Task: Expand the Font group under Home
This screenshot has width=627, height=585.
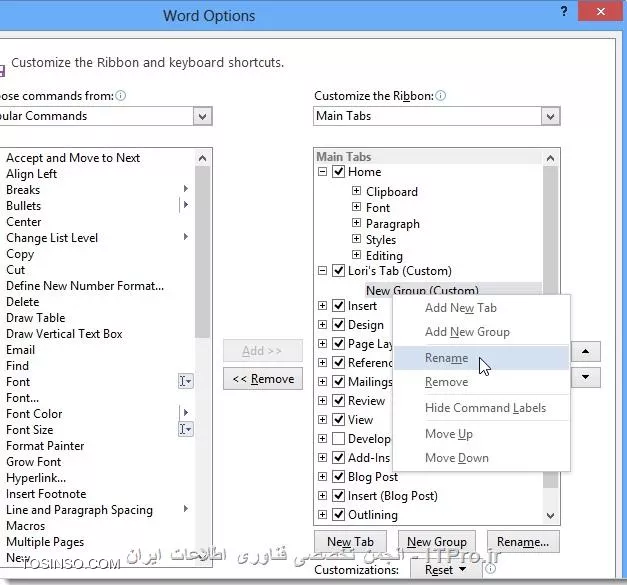Action: pyautogui.click(x=356, y=206)
